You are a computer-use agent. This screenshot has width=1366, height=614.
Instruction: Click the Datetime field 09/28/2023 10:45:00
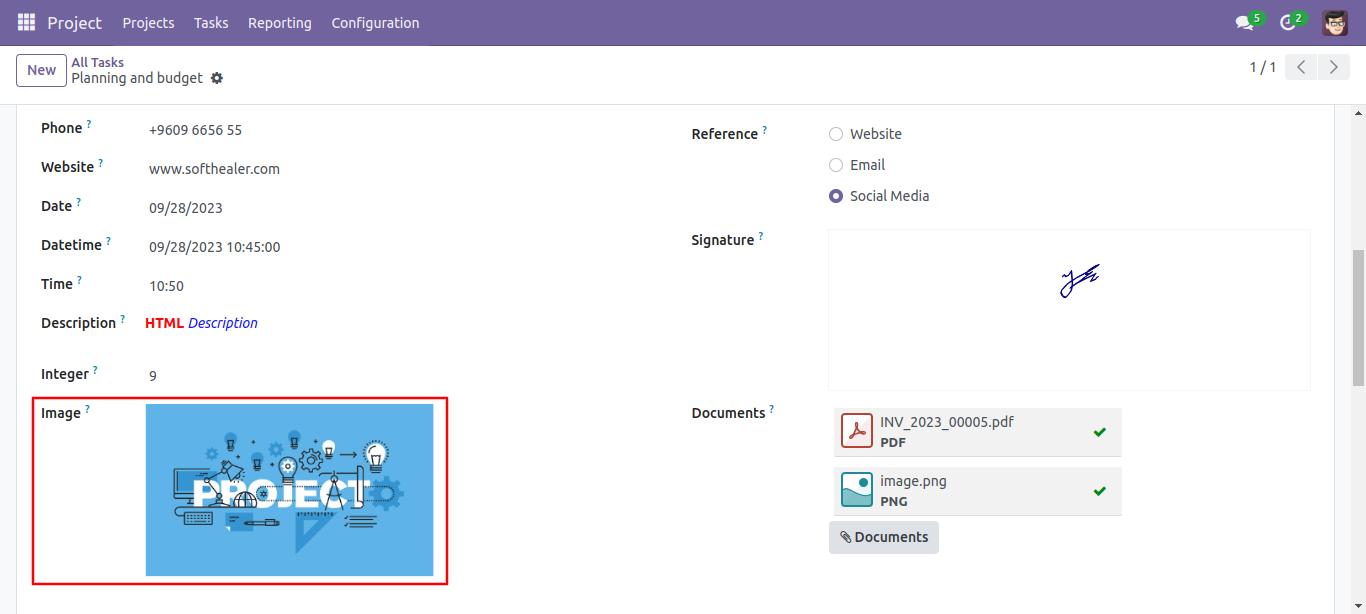pyautogui.click(x=215, y=247)
